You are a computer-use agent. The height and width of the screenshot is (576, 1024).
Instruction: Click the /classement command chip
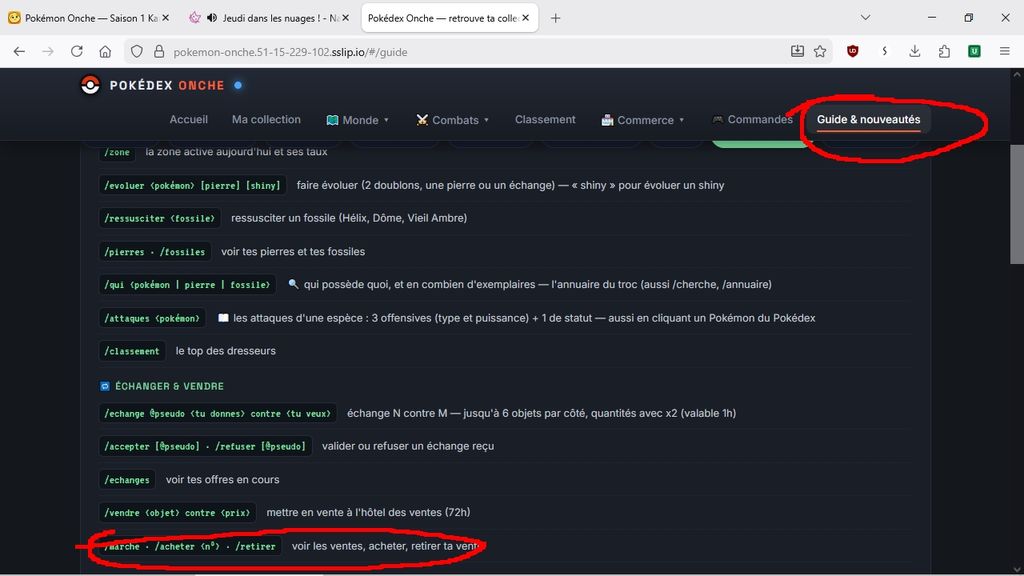132,351
